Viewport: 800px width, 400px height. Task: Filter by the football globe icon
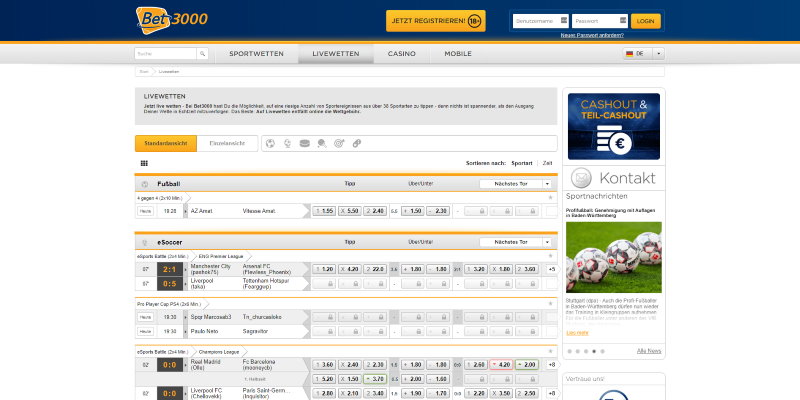click(270, 143)
